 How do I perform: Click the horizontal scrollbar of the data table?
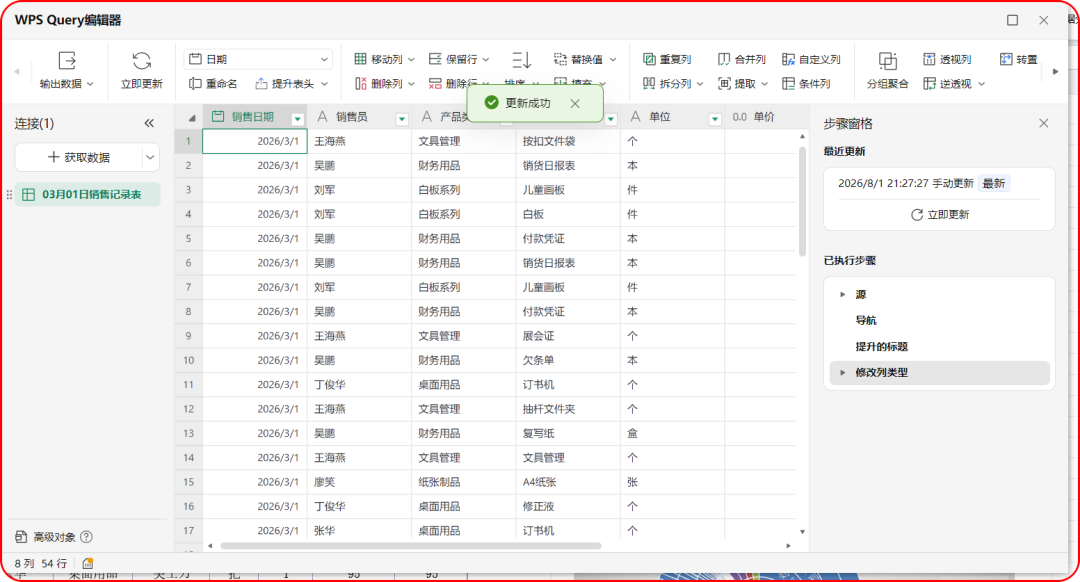point(411,545)
